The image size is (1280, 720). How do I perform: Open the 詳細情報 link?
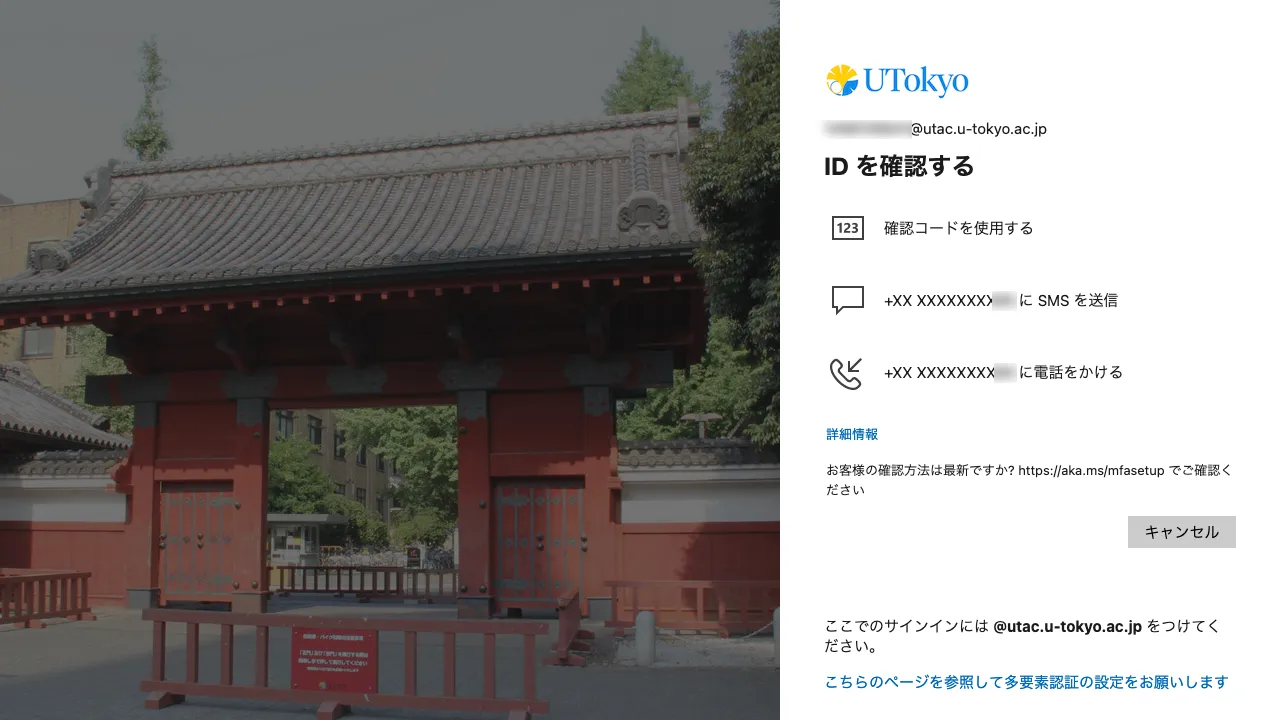[852, 434]
